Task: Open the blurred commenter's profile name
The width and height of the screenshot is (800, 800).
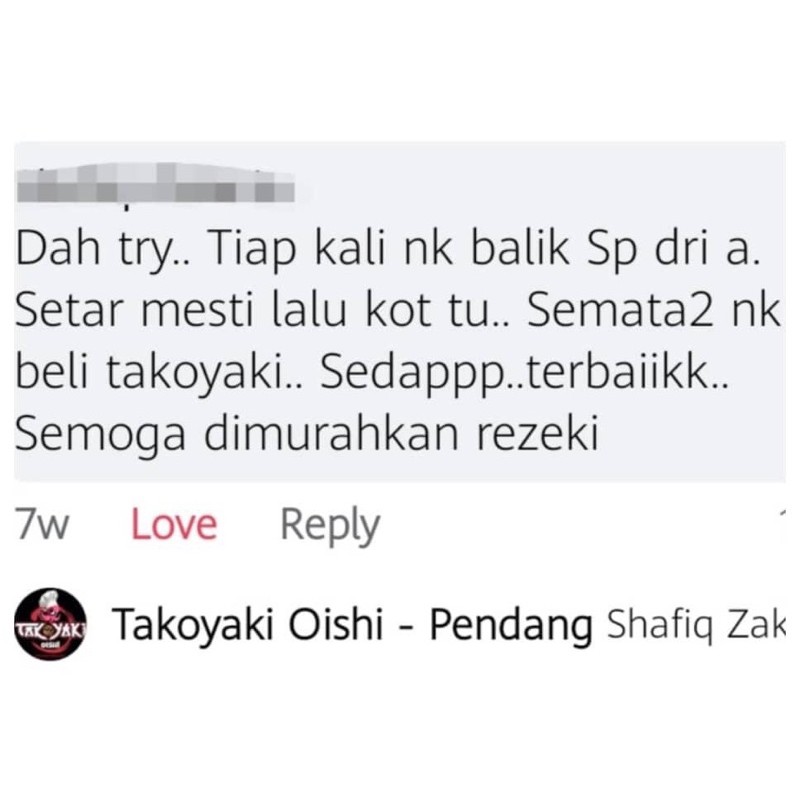Action: [156, 184]
